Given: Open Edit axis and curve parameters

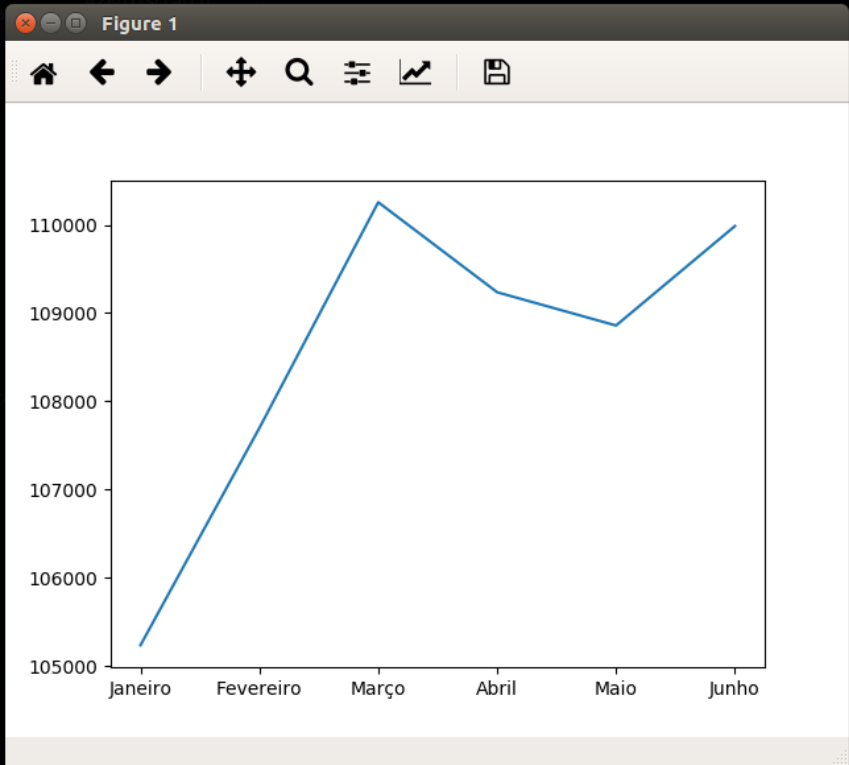Looking at the screenshot, I should point(415,72).
